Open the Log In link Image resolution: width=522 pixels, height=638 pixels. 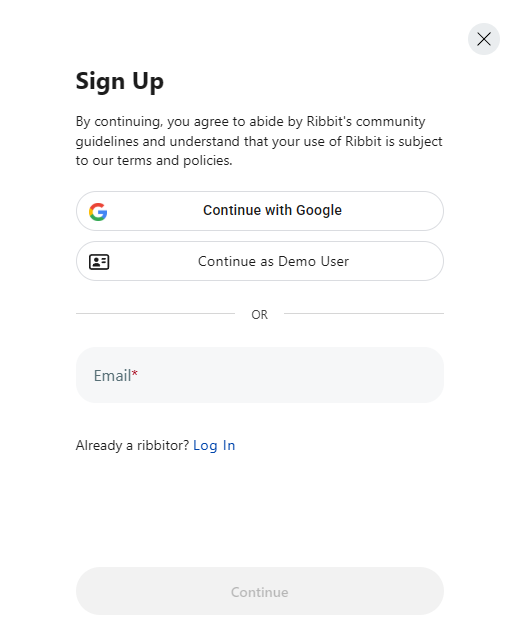click(214, 446)
